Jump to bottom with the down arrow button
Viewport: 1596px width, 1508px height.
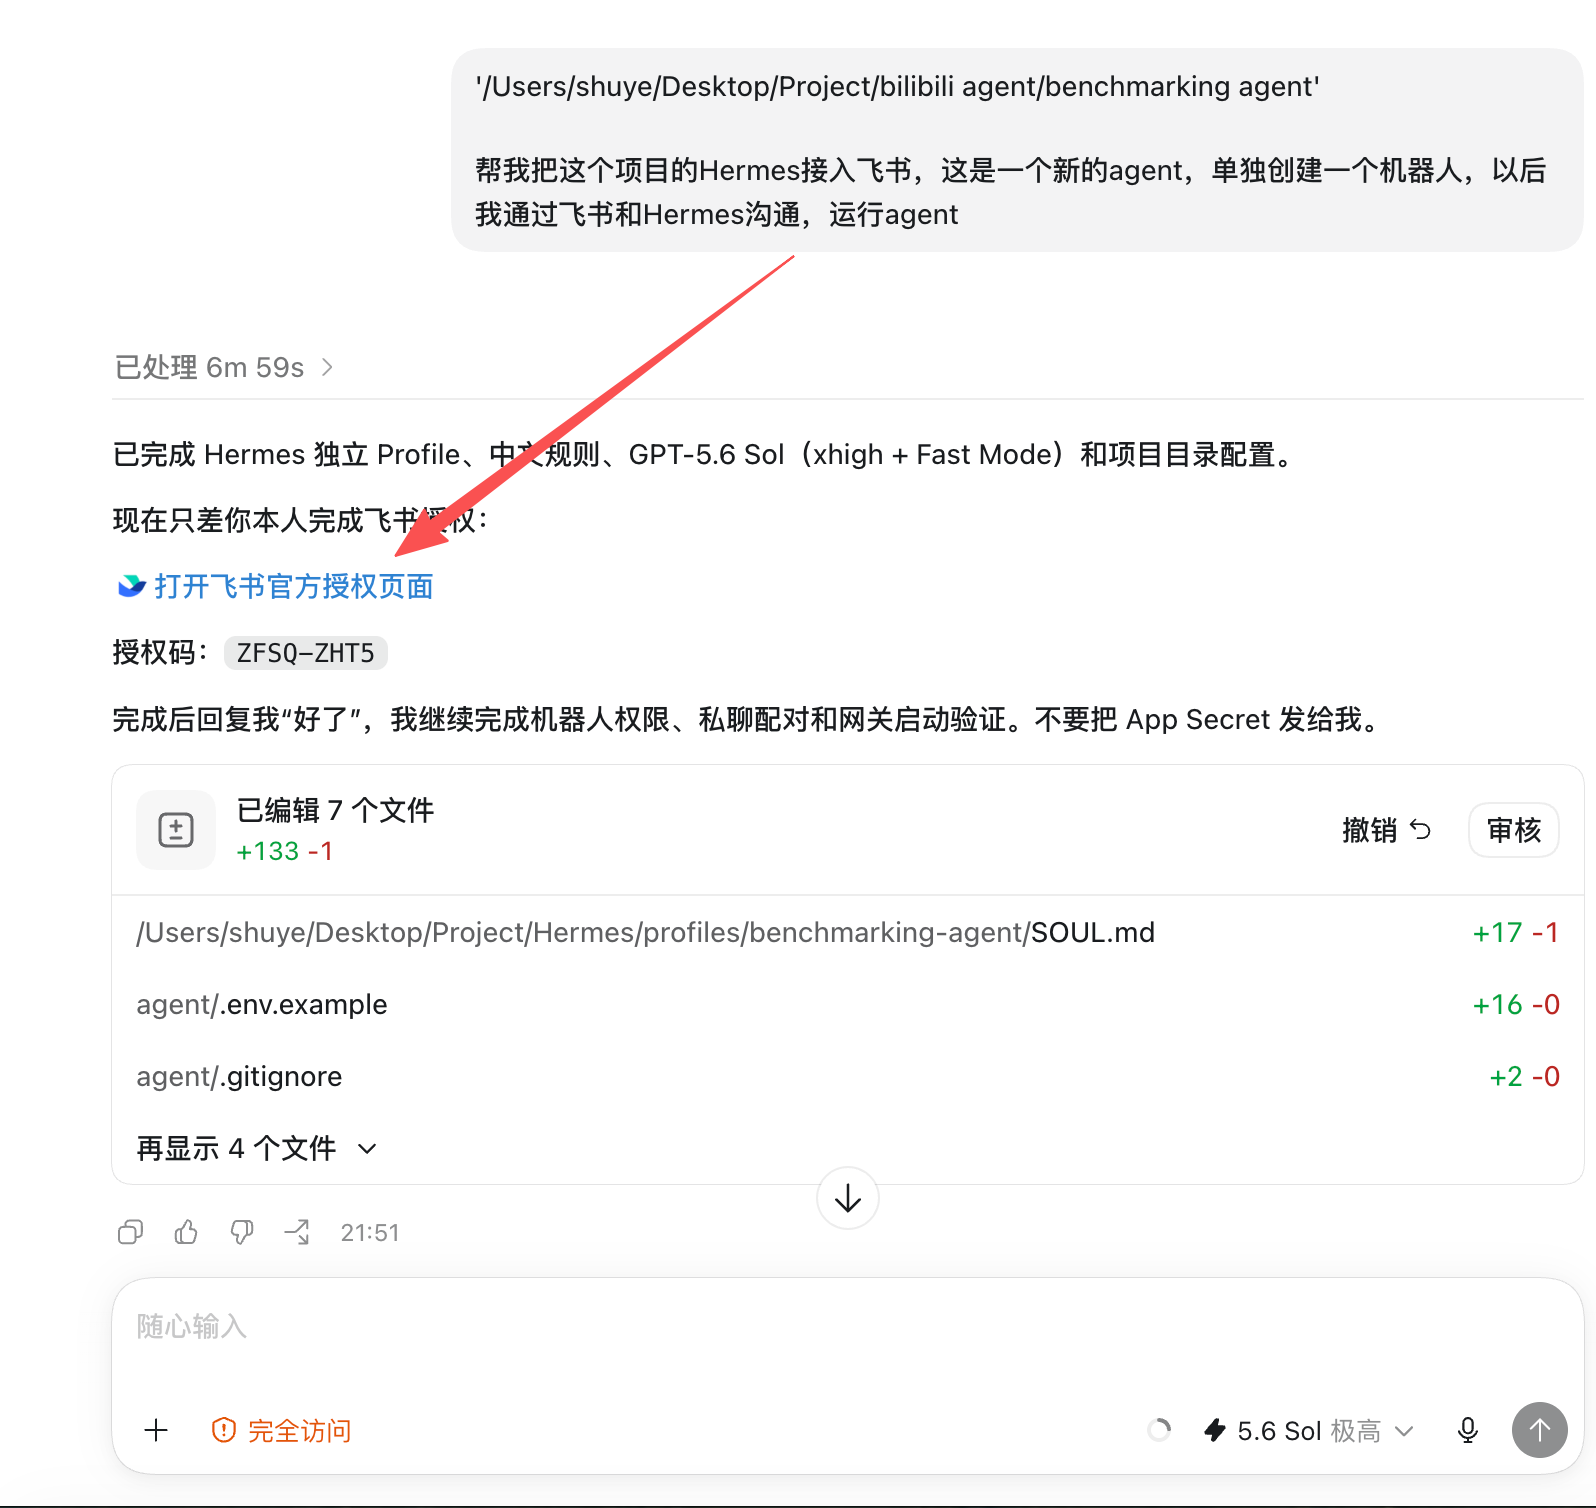(x=848, y=1198)
